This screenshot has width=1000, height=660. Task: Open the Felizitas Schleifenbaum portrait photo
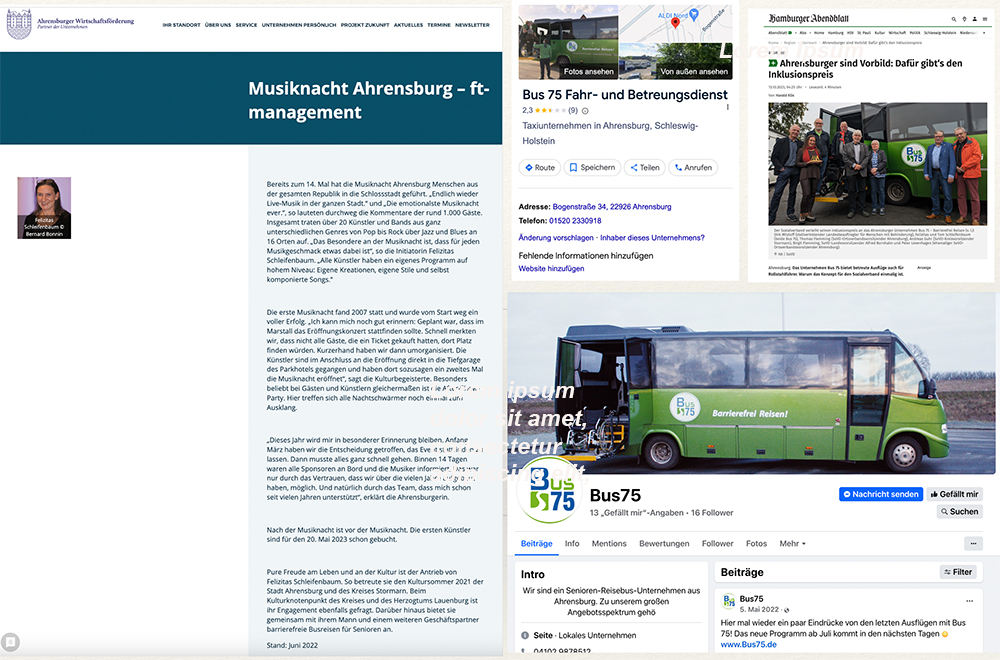pyautogui.click(x=44, y=208)
